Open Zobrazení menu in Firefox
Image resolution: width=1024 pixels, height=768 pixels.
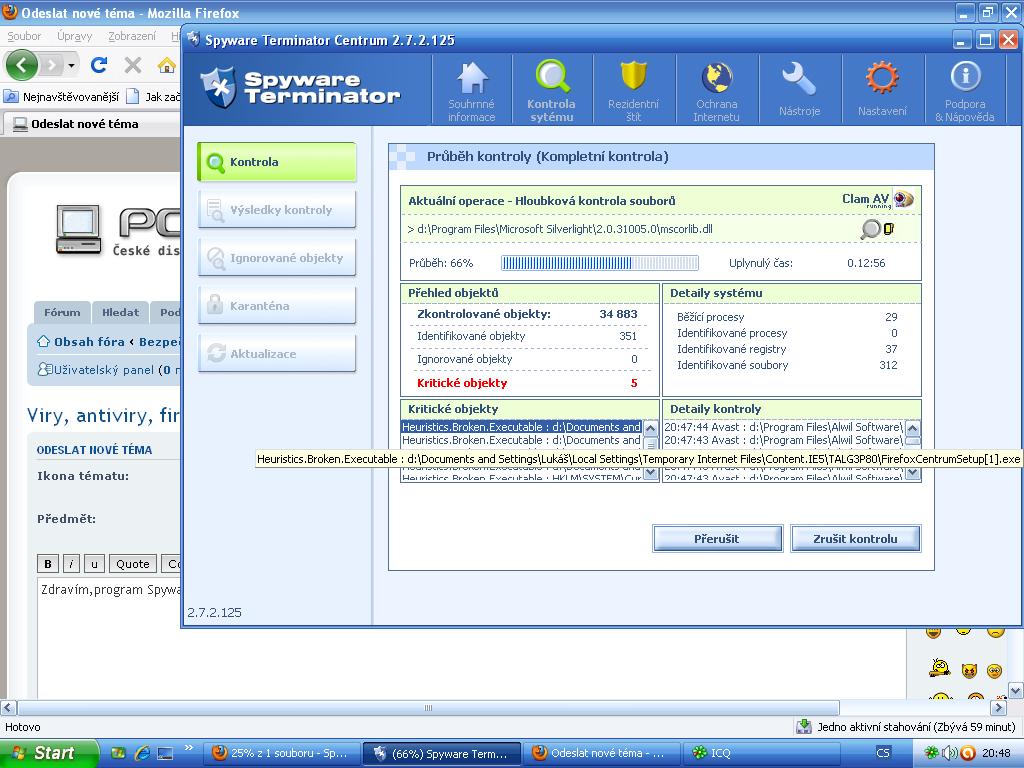(x=132, y=36)
